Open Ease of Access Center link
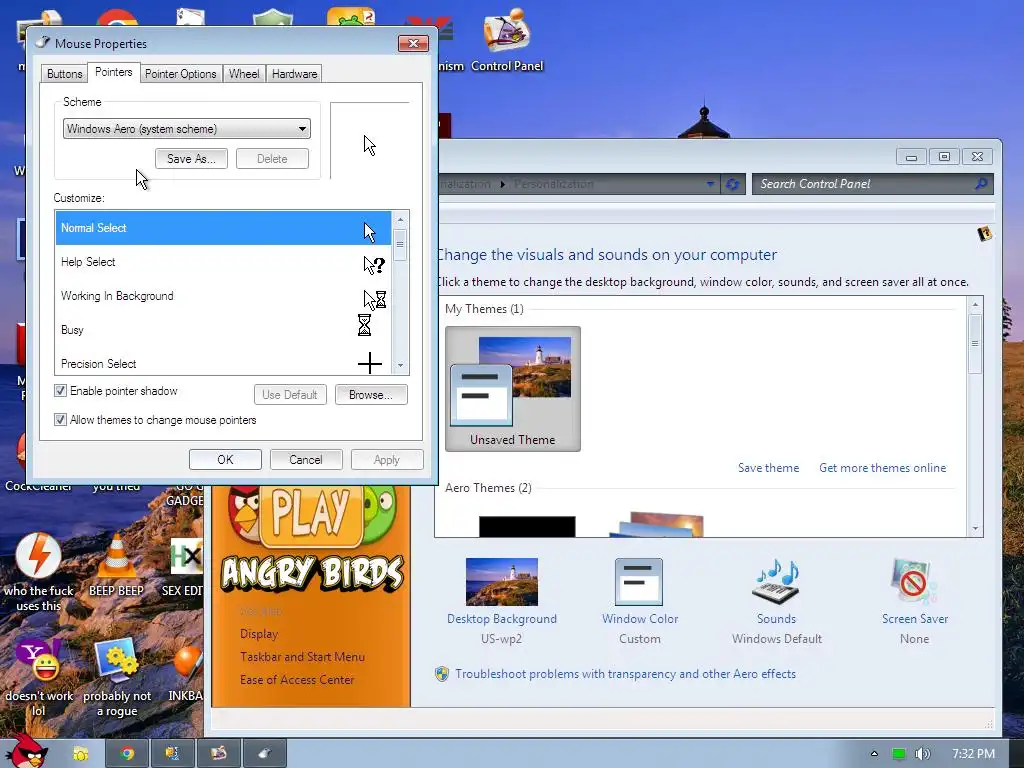1024x768 pixels. [x=297, y=680]
